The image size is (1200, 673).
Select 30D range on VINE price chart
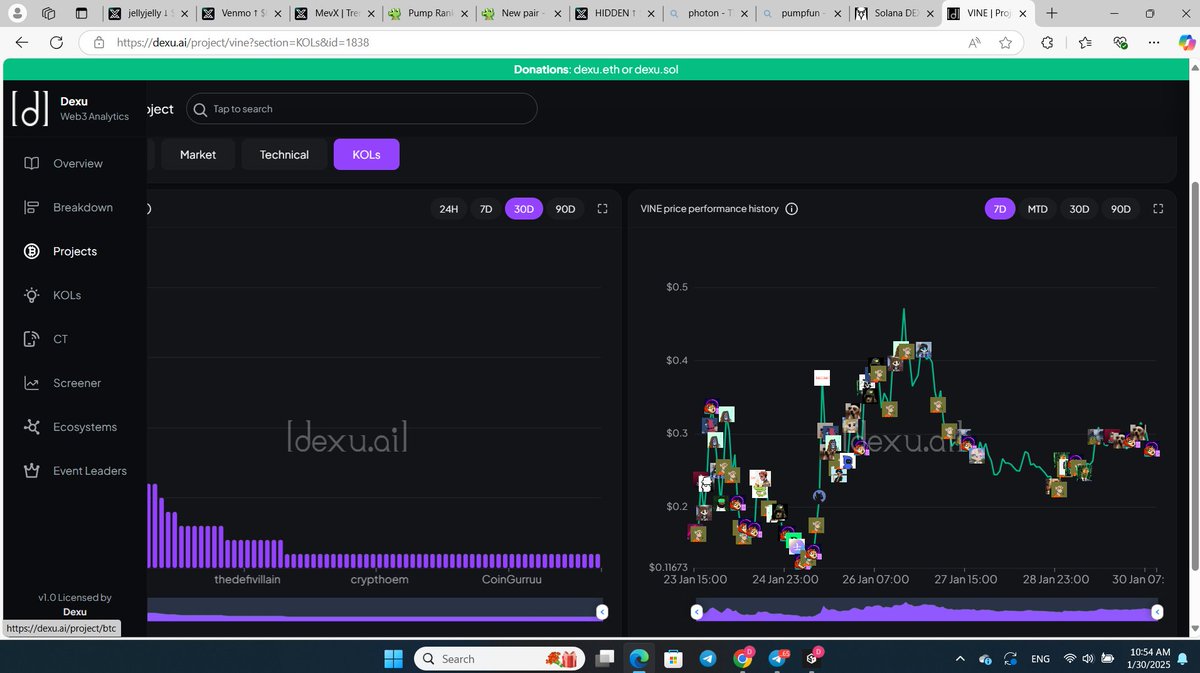tap(1079, 209)
